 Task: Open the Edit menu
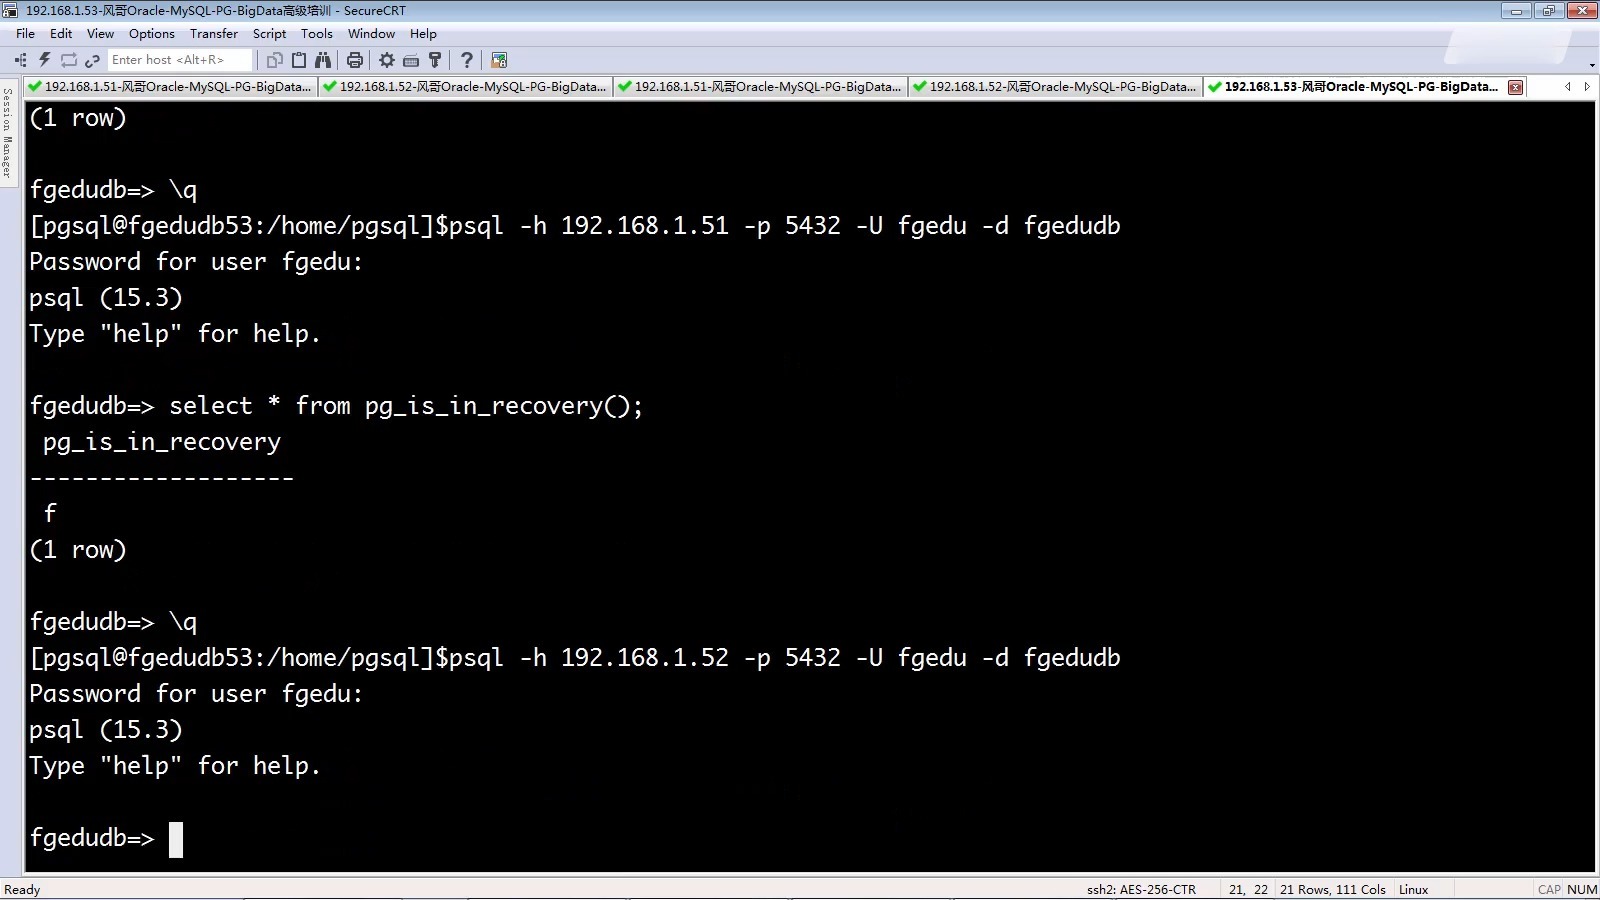(61, 34)
